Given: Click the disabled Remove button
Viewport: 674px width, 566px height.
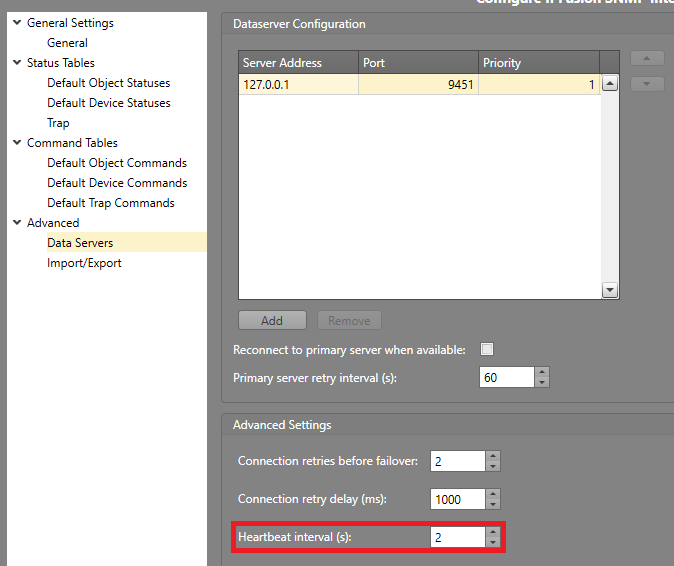Looking at the screenshot, I should point(349,321).
